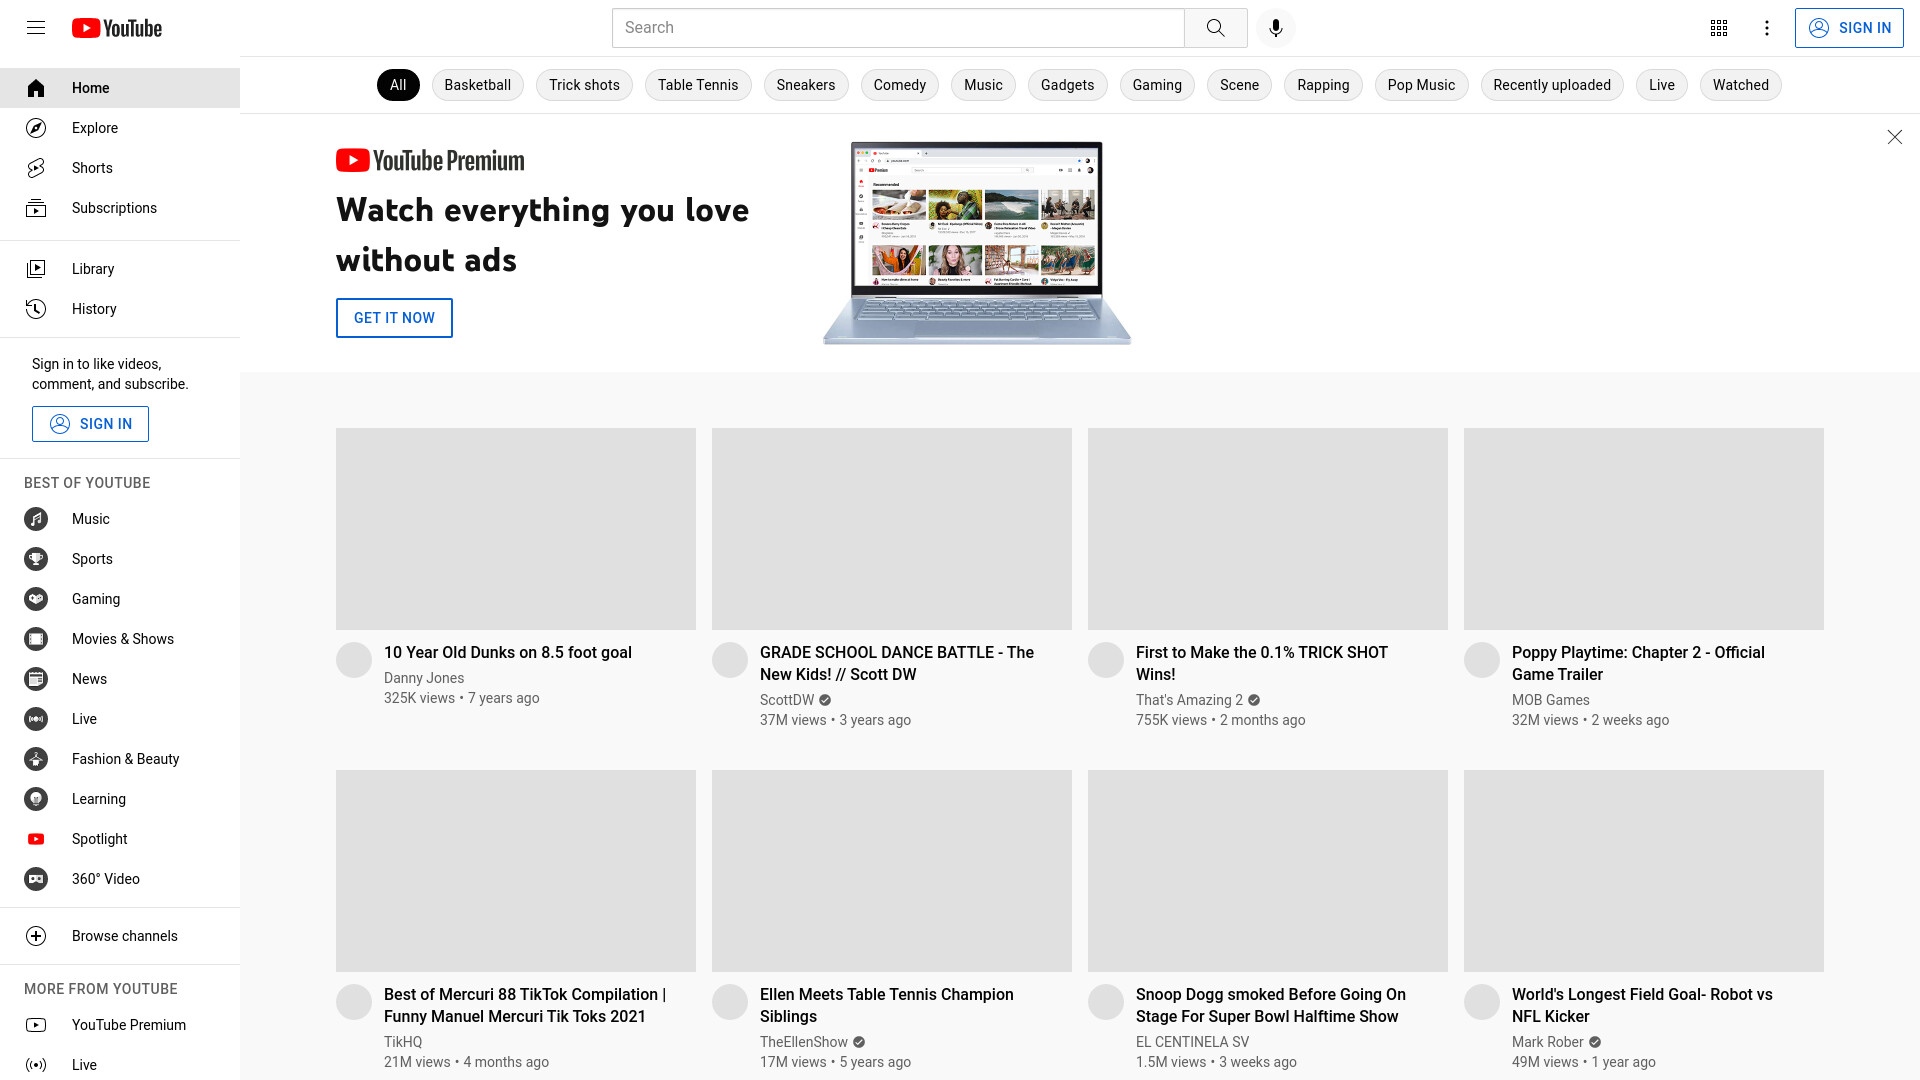This screenshot has width=1920, height=1080.
Task: Click the Explore compass icon
Action: click(36, 128)
